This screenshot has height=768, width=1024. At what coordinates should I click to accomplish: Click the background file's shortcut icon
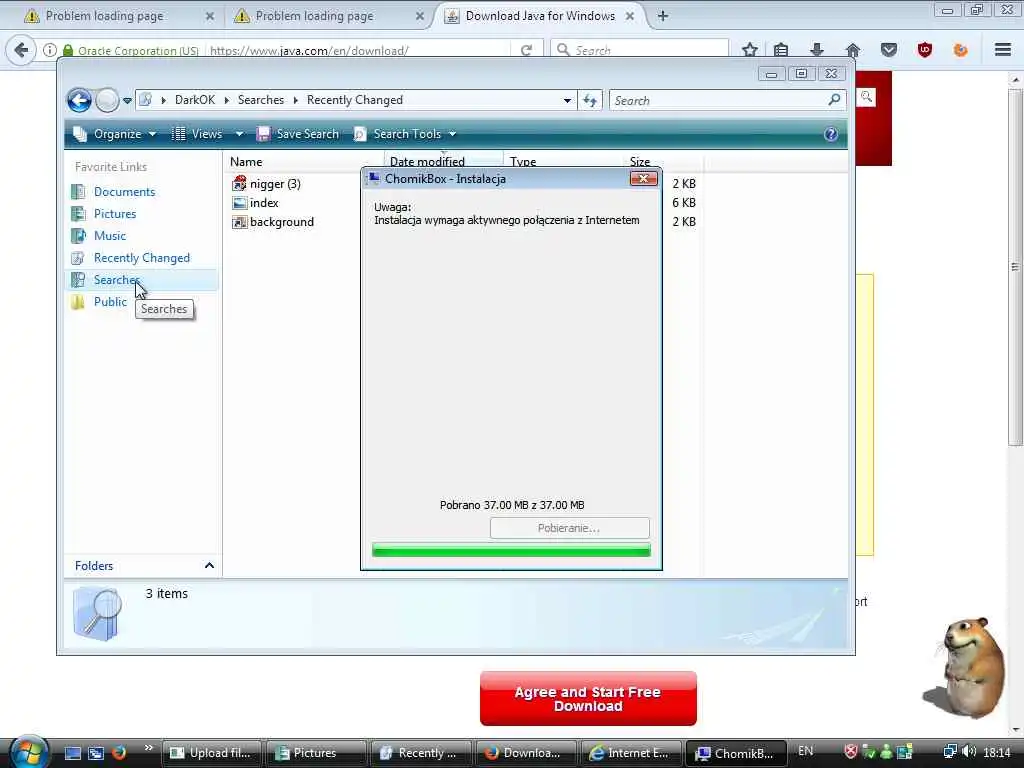[240, 222]
